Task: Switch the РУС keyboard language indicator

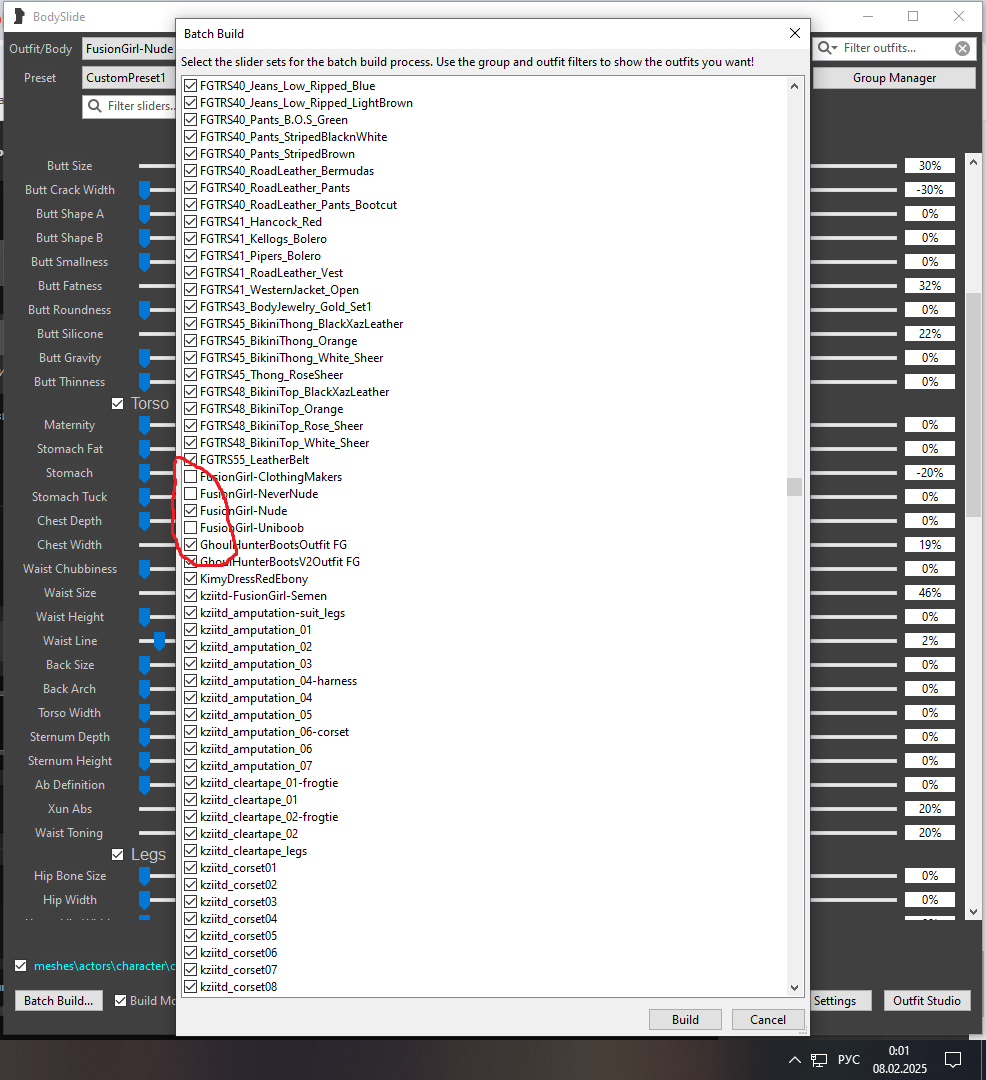Action: click(849, 1060)
